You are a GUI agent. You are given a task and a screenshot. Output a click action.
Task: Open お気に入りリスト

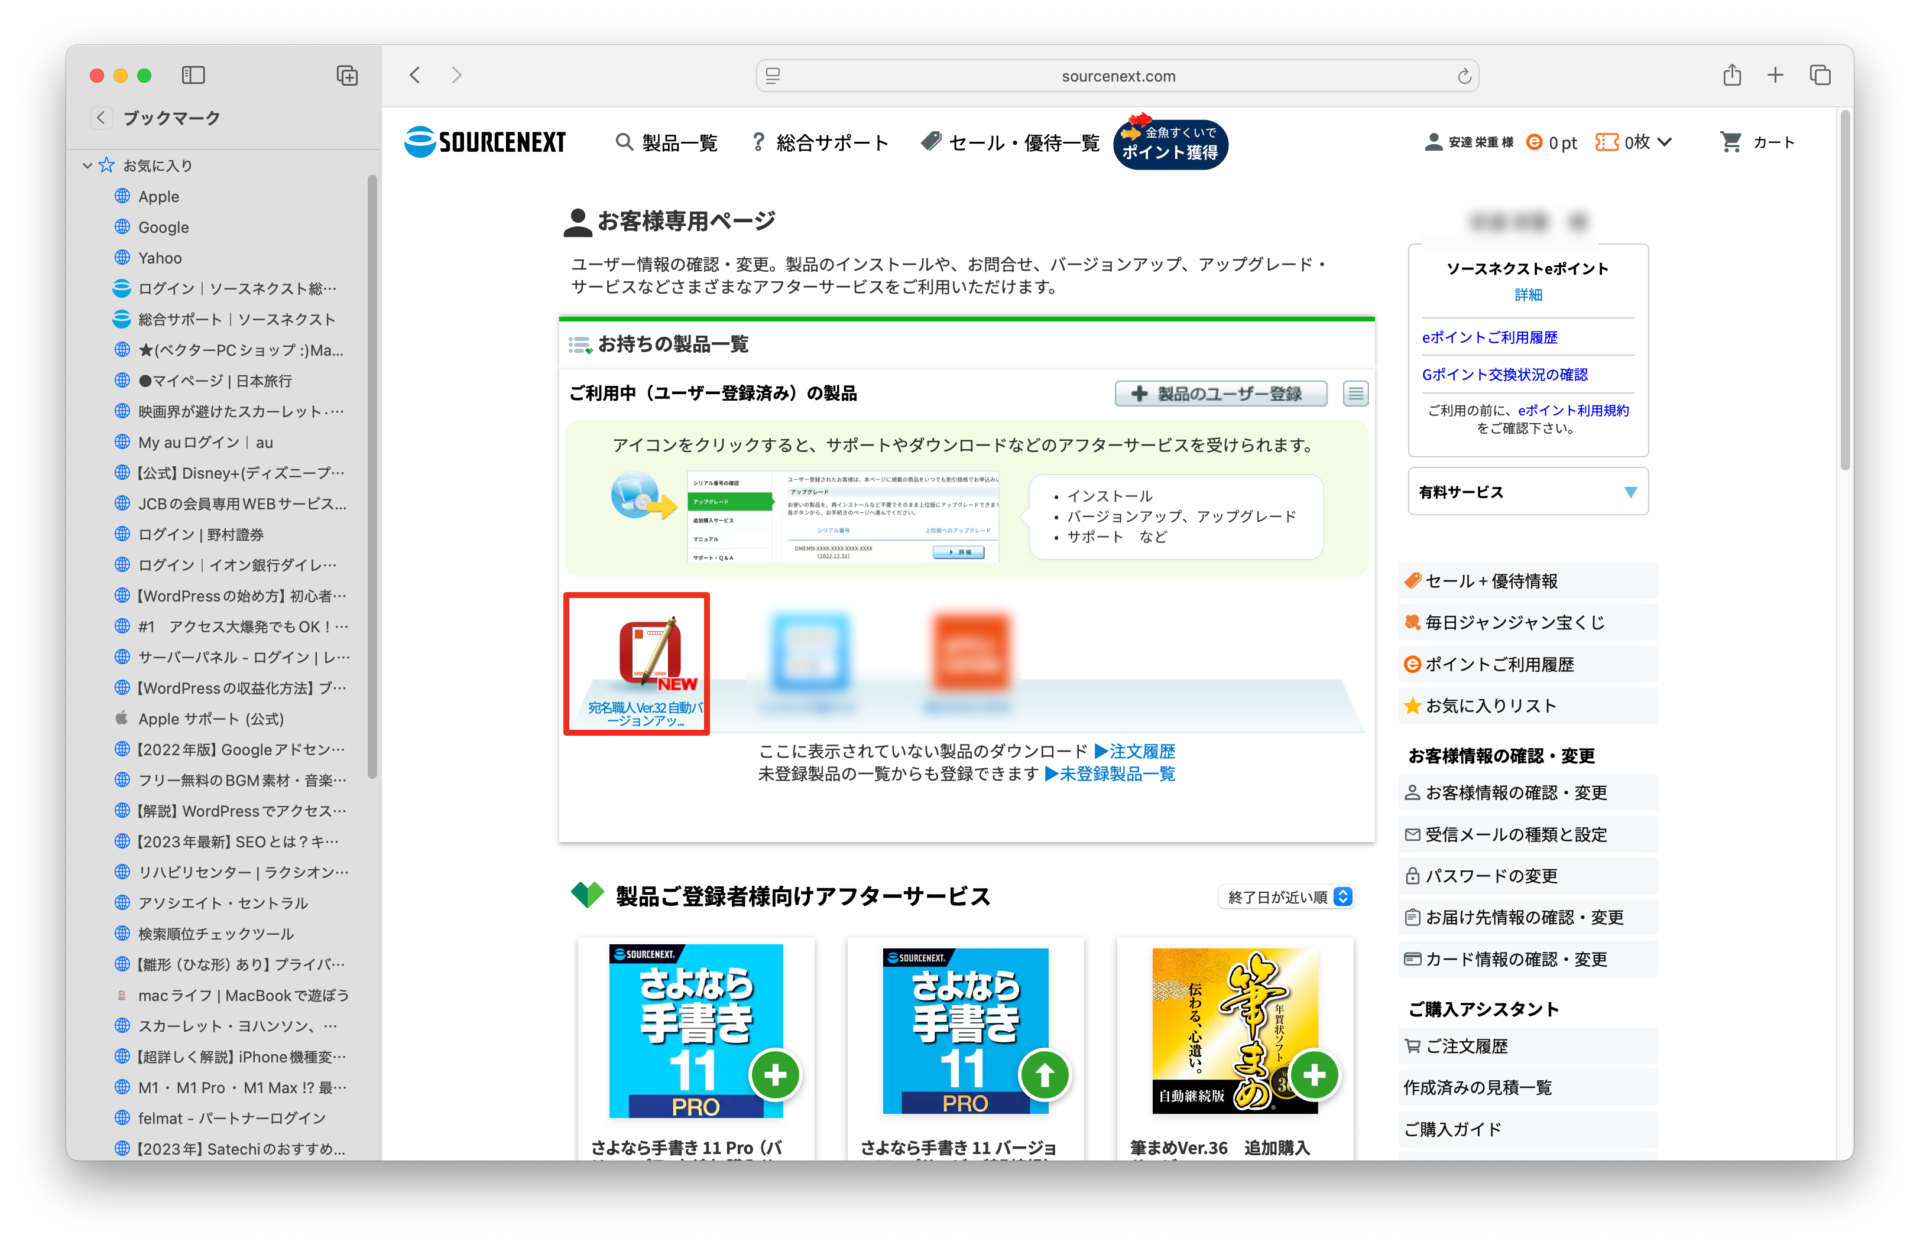point(1528,706)
